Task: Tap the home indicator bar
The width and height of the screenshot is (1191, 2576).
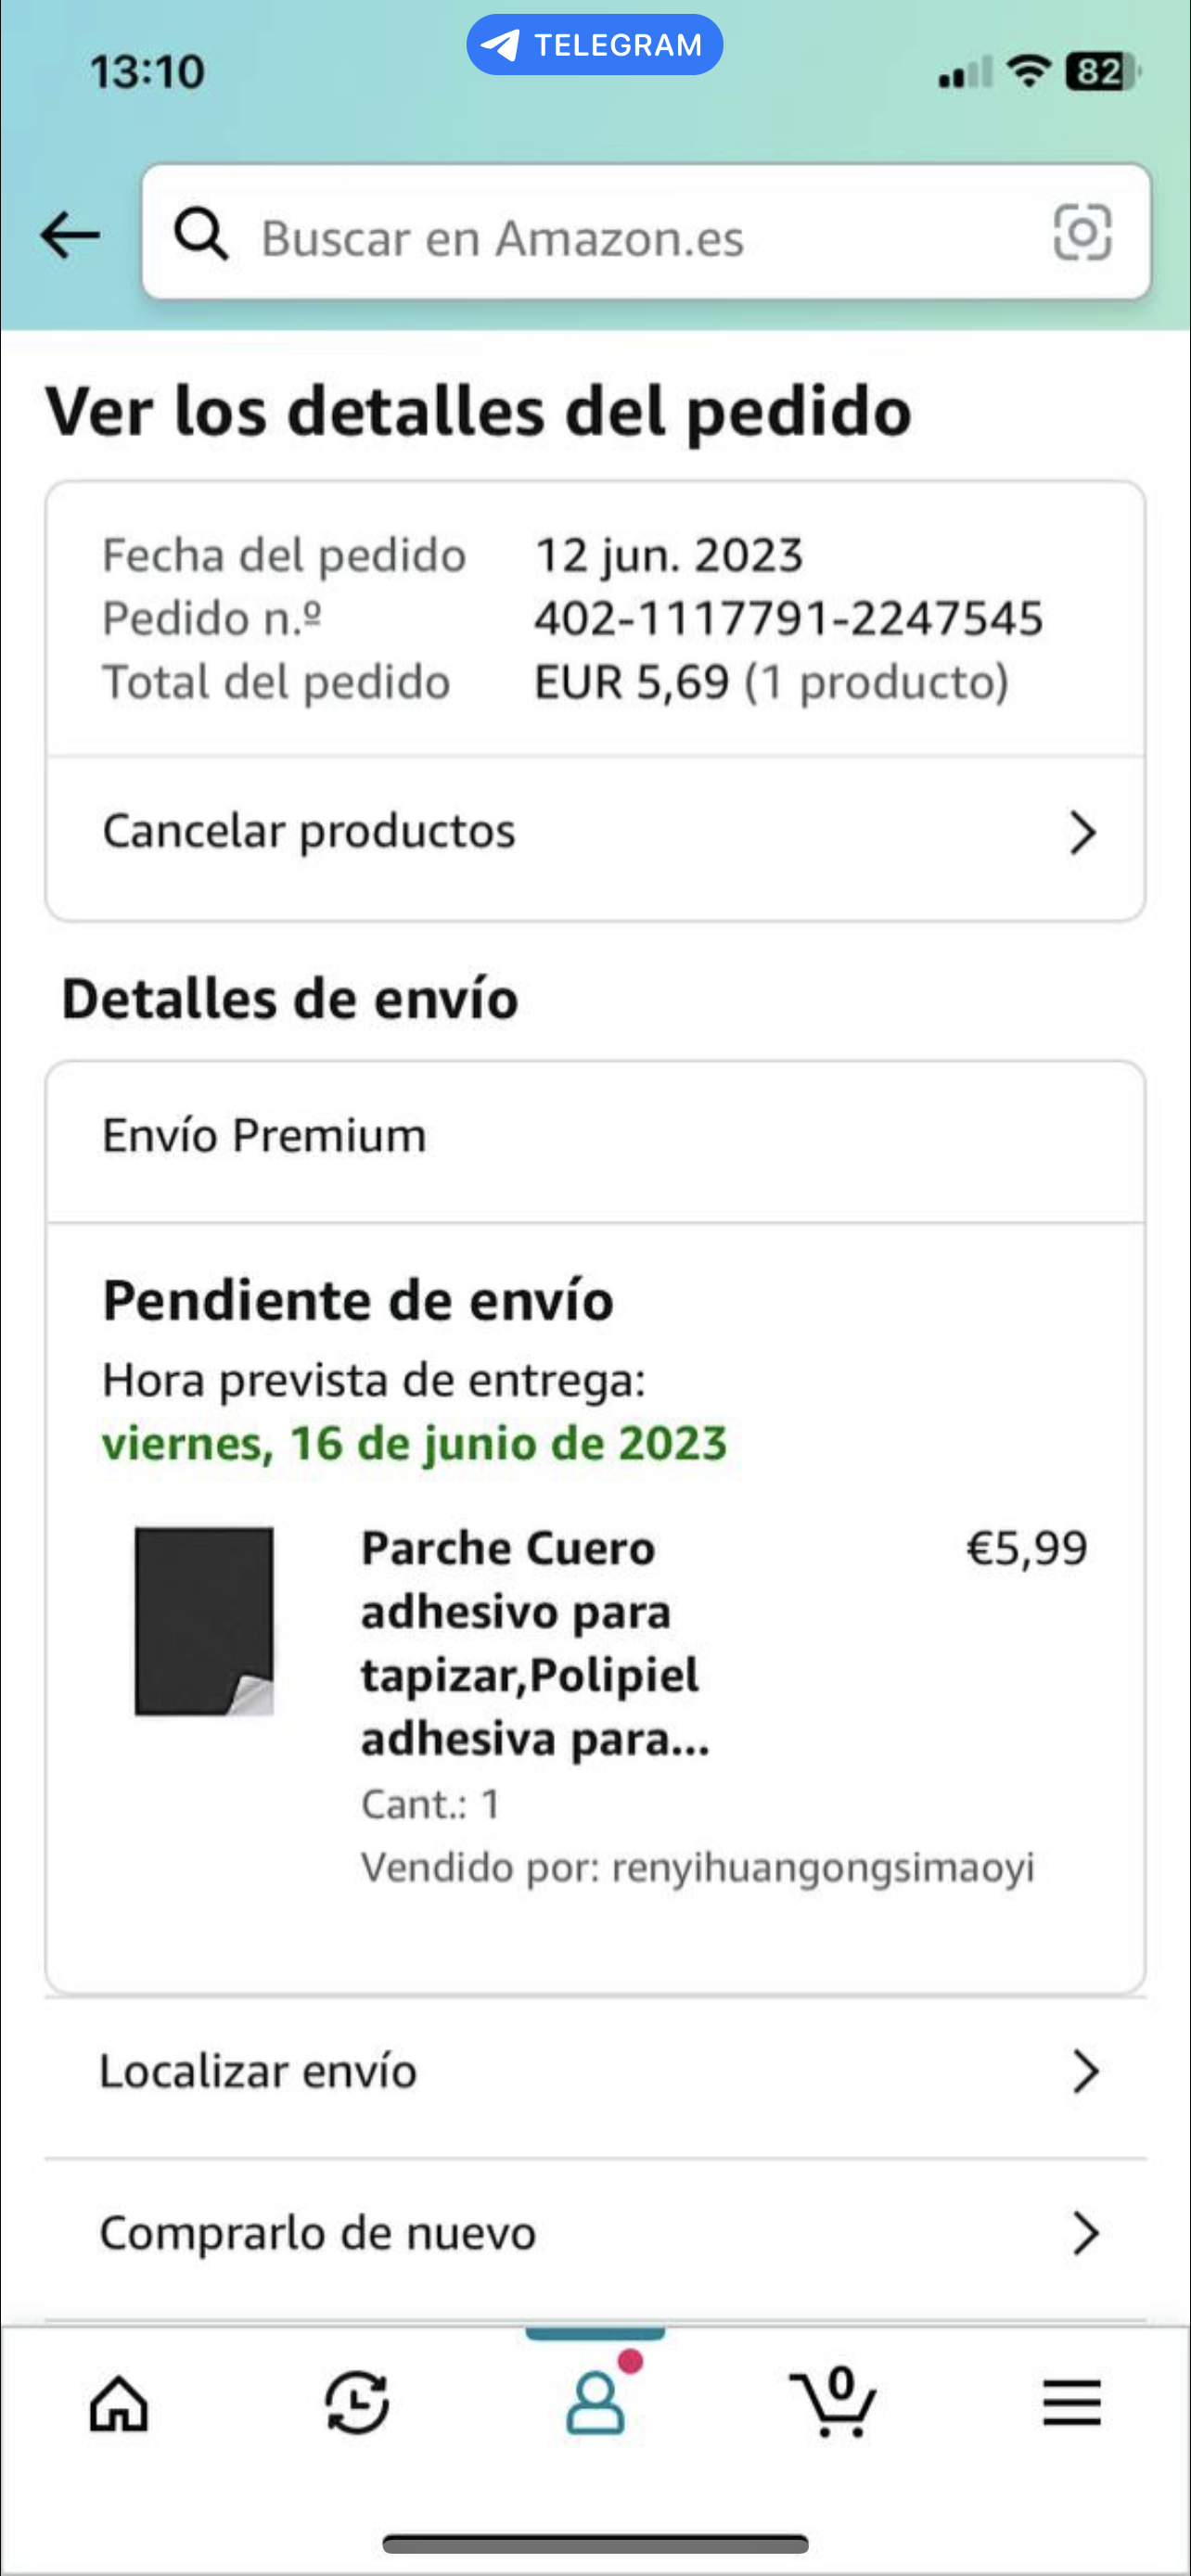Action: (595, 2544)
